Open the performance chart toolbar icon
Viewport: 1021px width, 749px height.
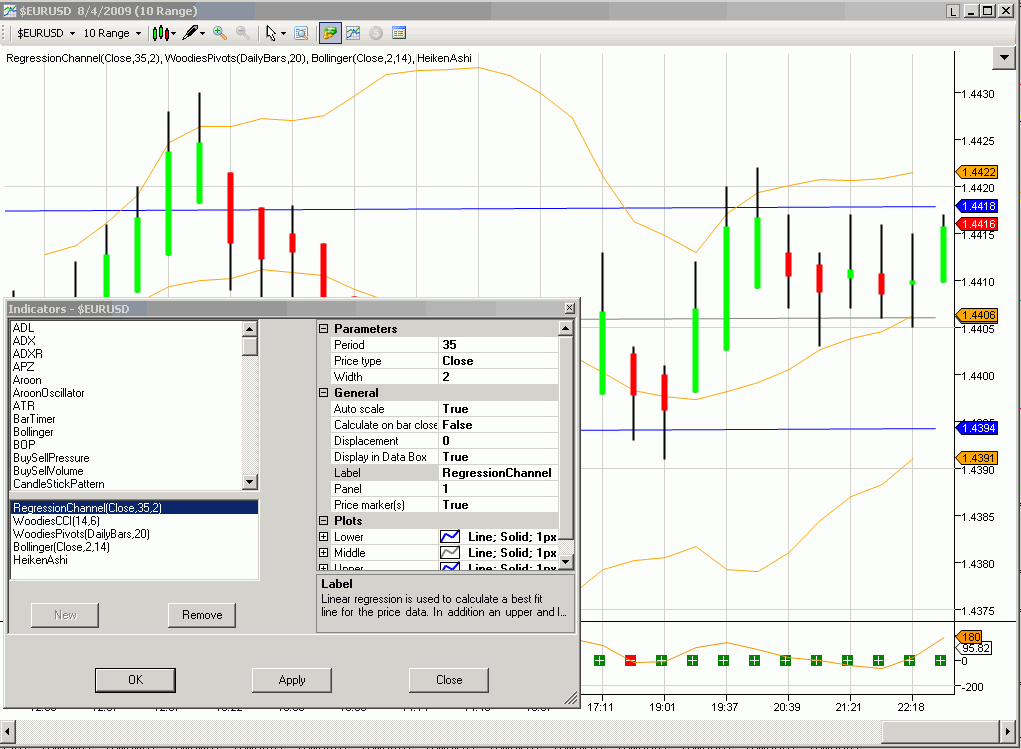pos(352,33)
